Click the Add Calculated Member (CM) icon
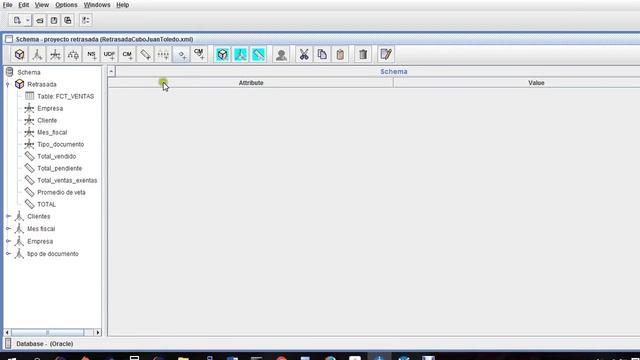 click(x=127, y=54)
